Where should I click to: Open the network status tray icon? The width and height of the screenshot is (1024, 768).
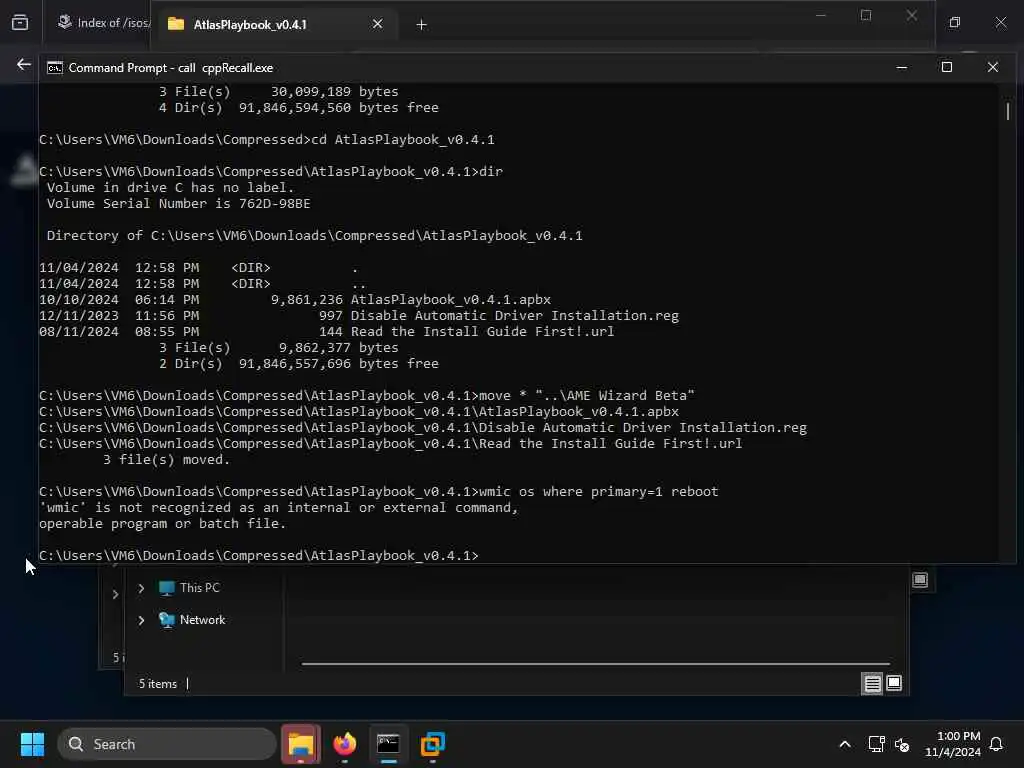(876, 744)
